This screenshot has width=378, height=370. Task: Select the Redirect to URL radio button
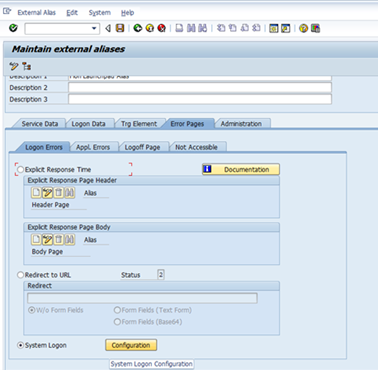click(21, 275)
